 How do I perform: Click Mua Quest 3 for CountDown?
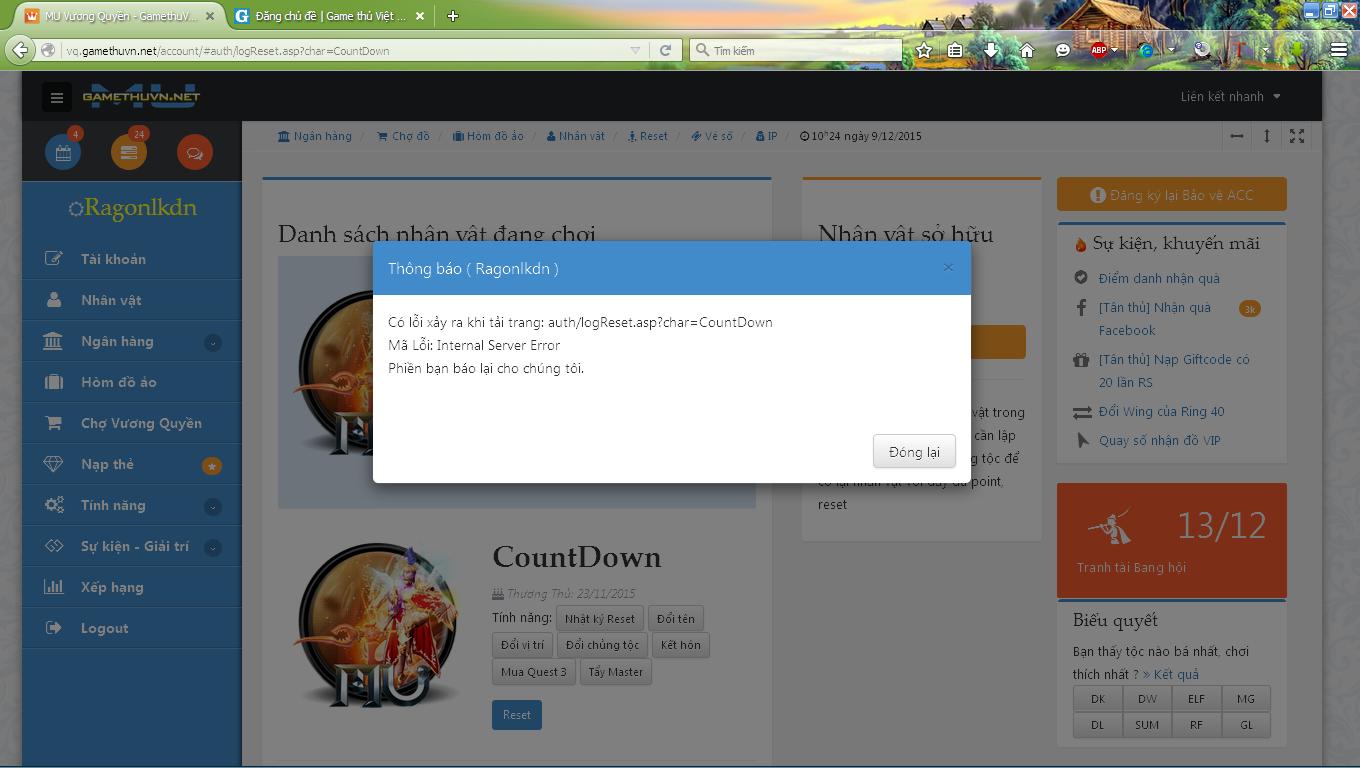[534, 672]
